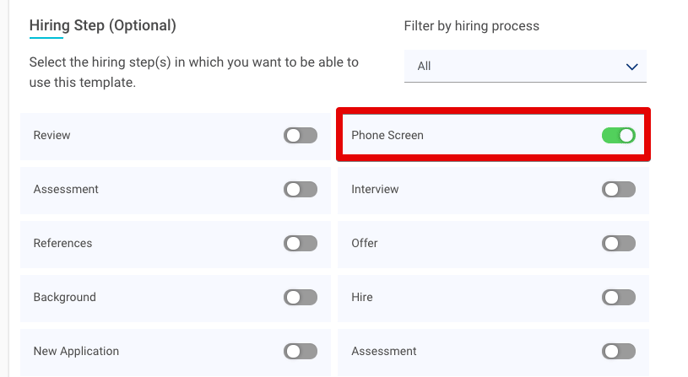Image resolution: width=688 pixels, height=377 pixels.
Task: Click the New Application row label
Action: tap(76, 351)
